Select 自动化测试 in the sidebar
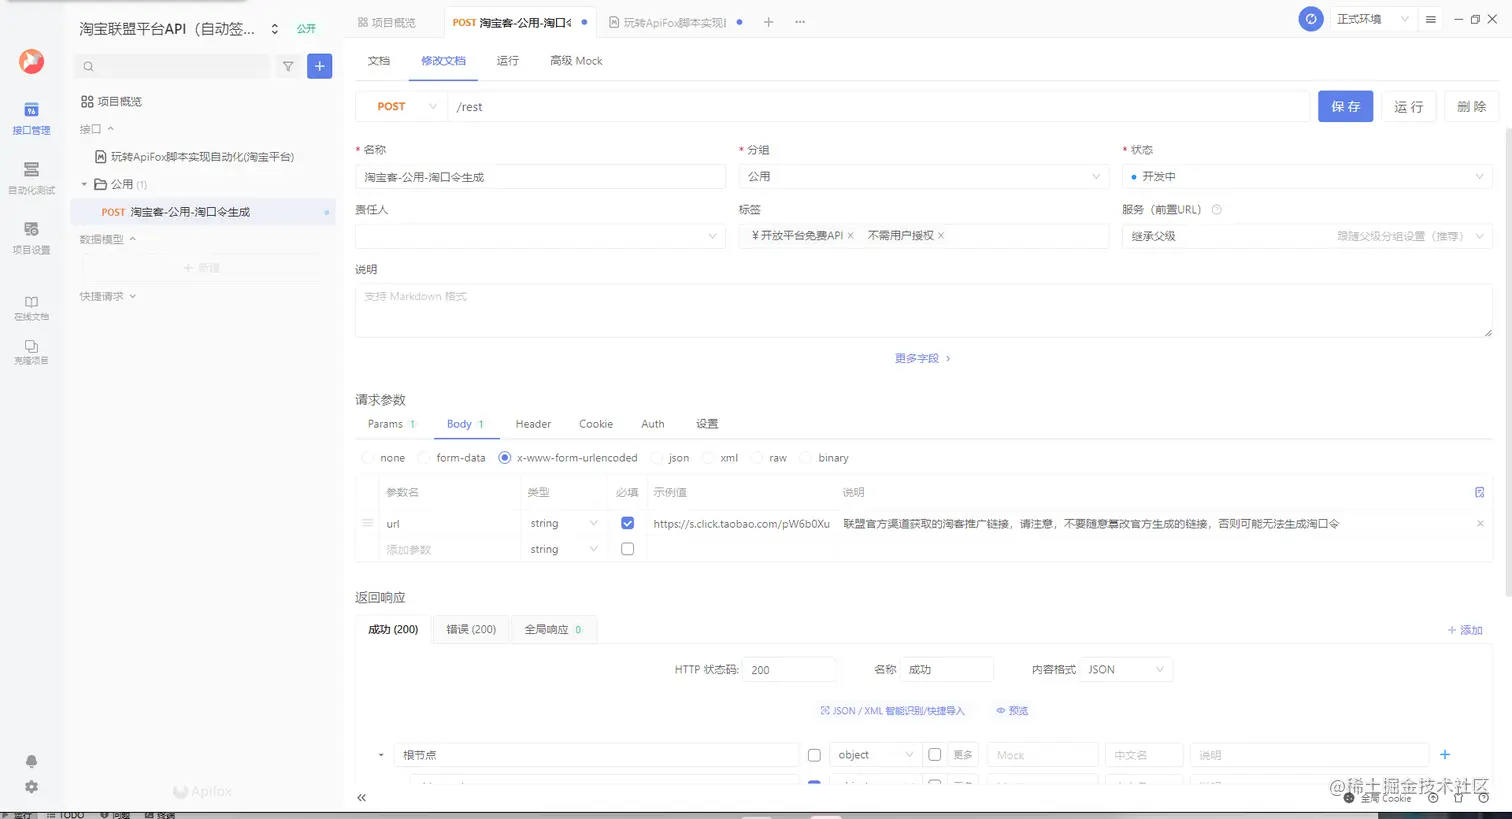This screenshot has width=1512, height=819. (30, 172)
